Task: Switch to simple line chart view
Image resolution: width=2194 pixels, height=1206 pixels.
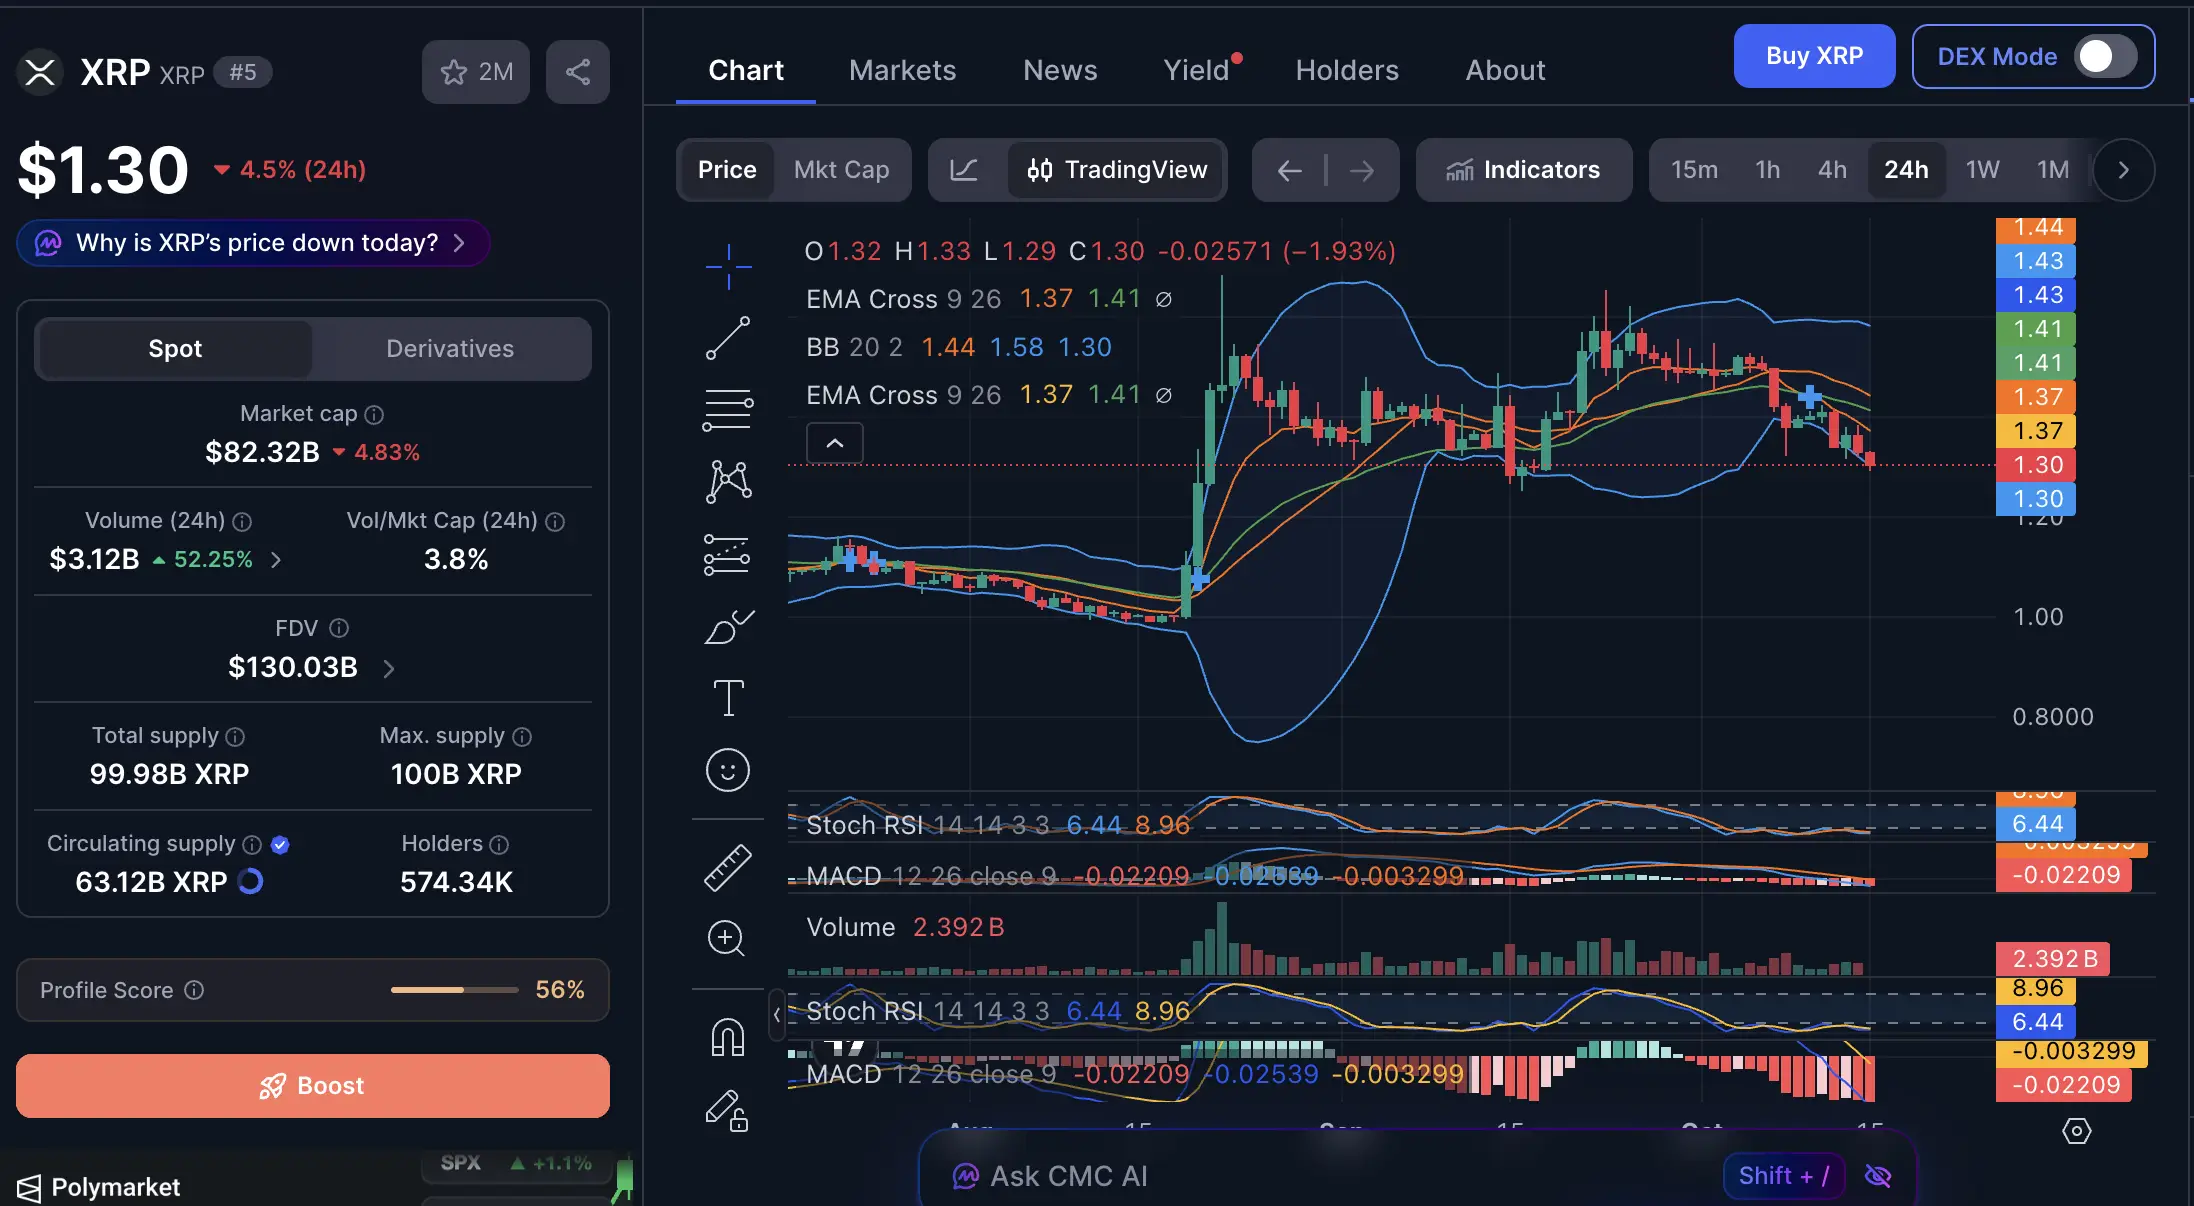Action: pos(964,170)
